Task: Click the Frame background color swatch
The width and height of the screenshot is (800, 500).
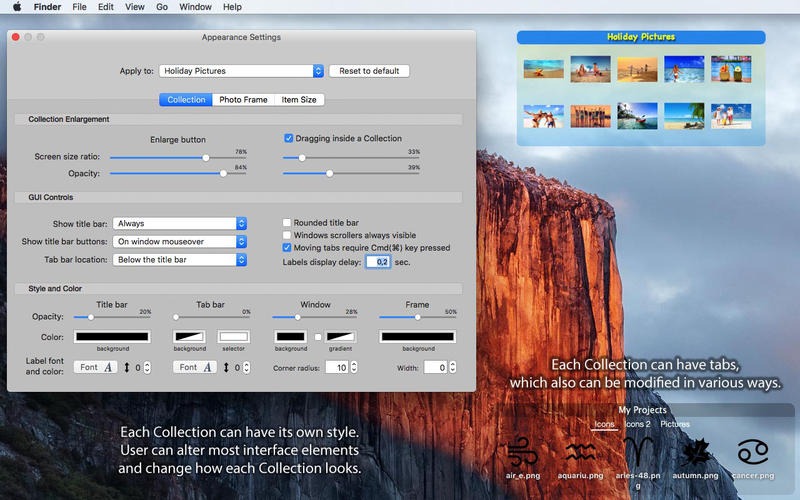Action: [417, 337]
